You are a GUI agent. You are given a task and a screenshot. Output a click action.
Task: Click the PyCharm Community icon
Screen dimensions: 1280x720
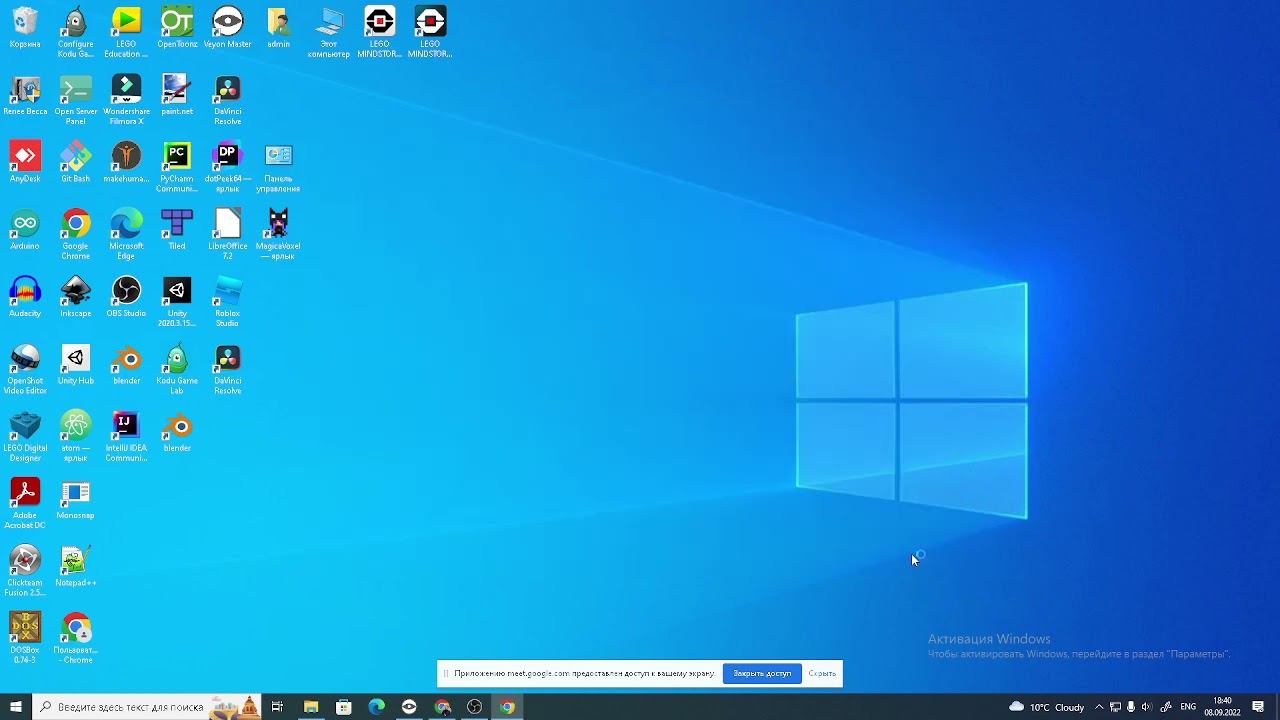tap(177, 166)
